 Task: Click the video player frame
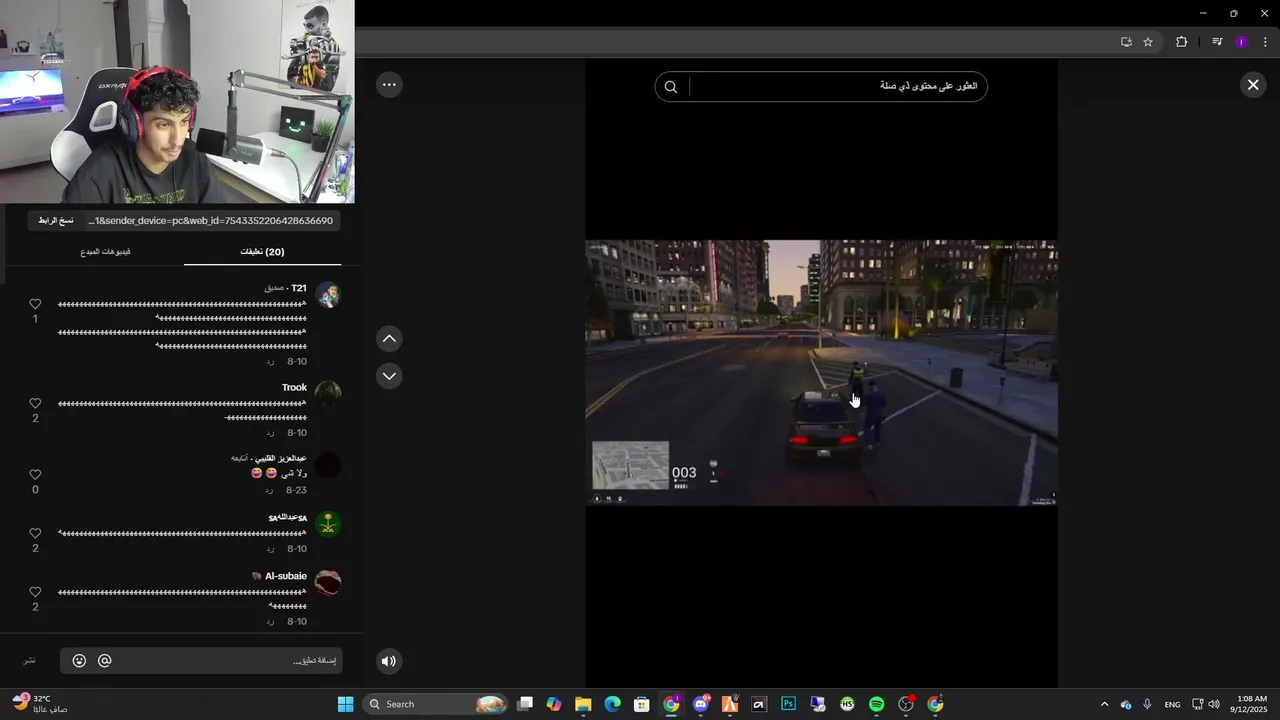[821, 372]
